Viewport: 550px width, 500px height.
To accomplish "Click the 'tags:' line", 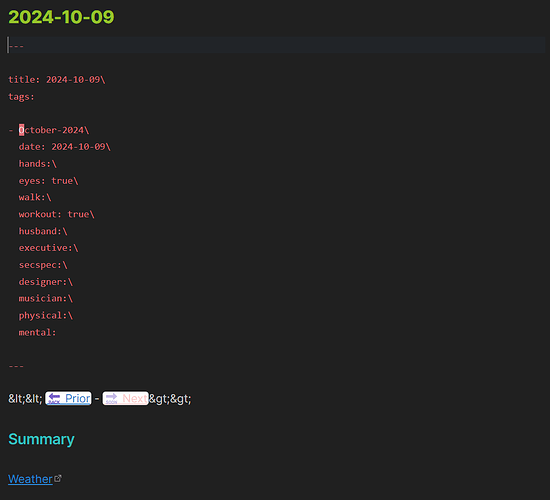I will [21, 96].
